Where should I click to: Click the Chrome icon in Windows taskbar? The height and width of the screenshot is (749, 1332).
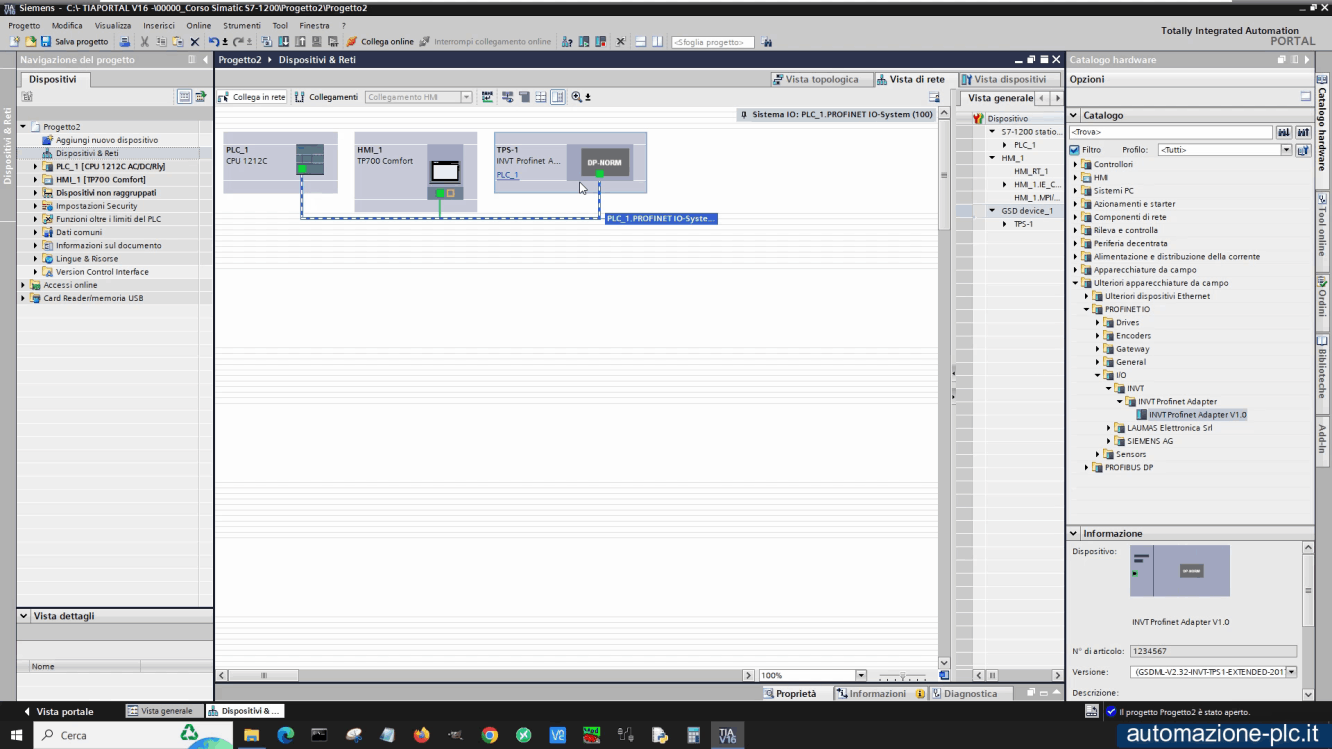(489, 735)
